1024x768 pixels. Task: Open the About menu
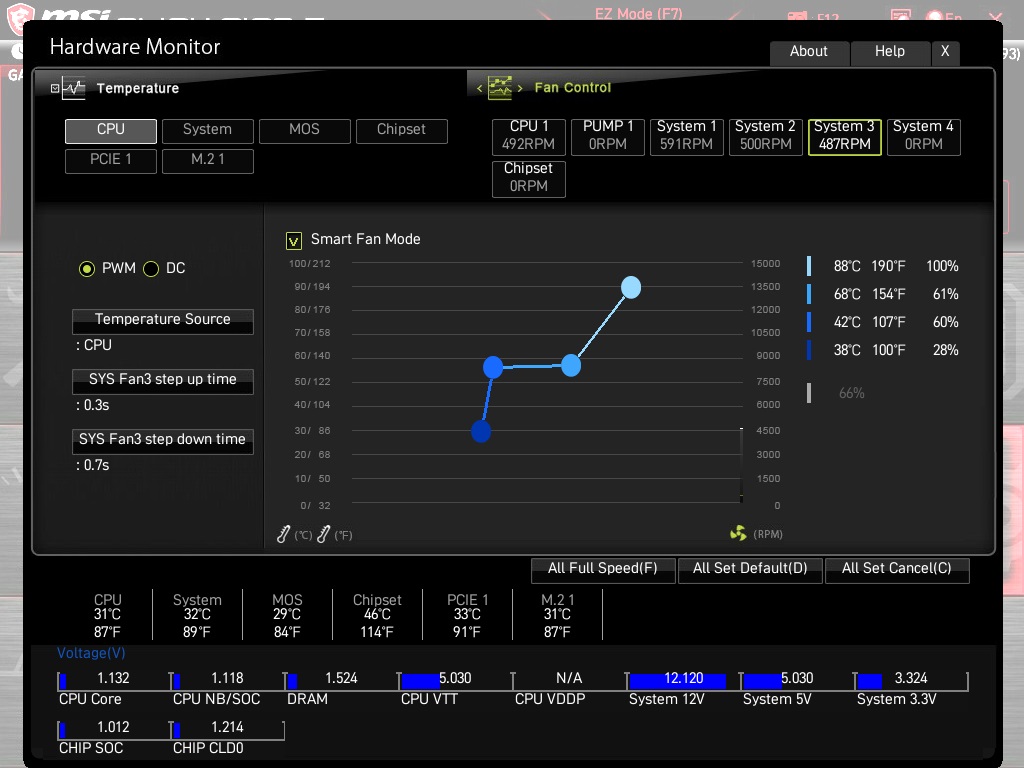(809, 52)
